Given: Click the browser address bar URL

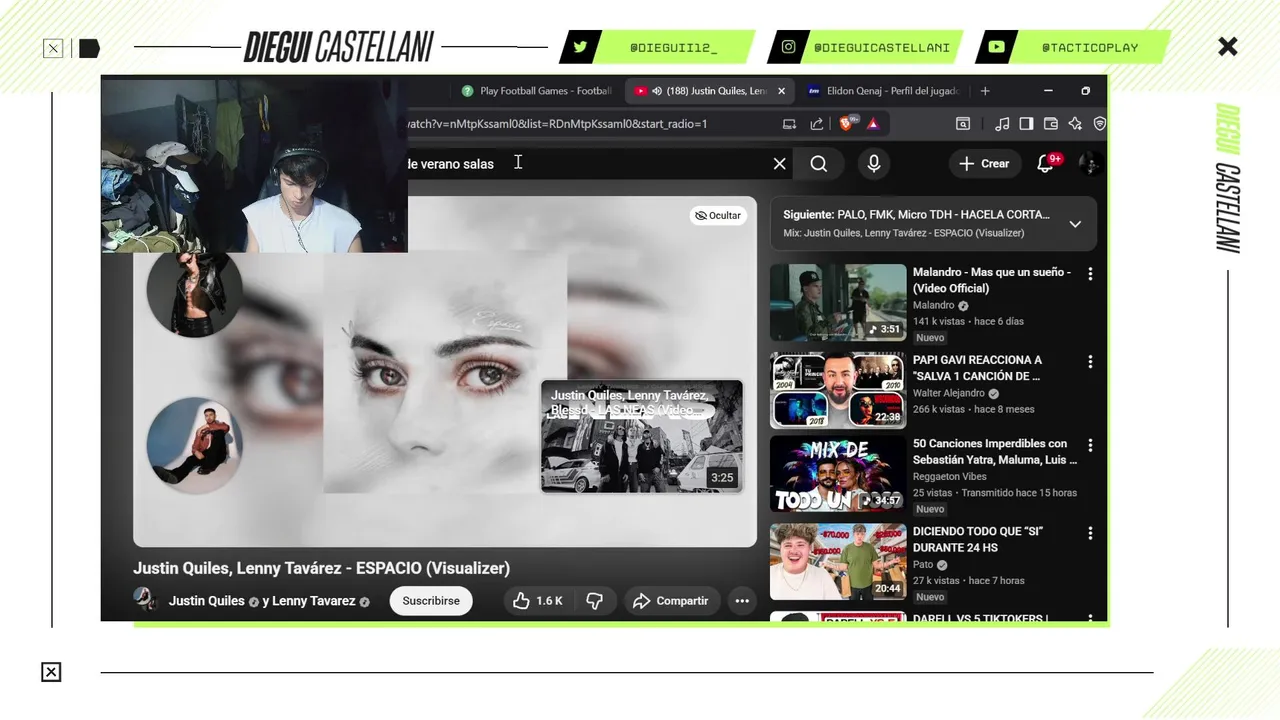Looking at the screenshot, I should point(558,124).
